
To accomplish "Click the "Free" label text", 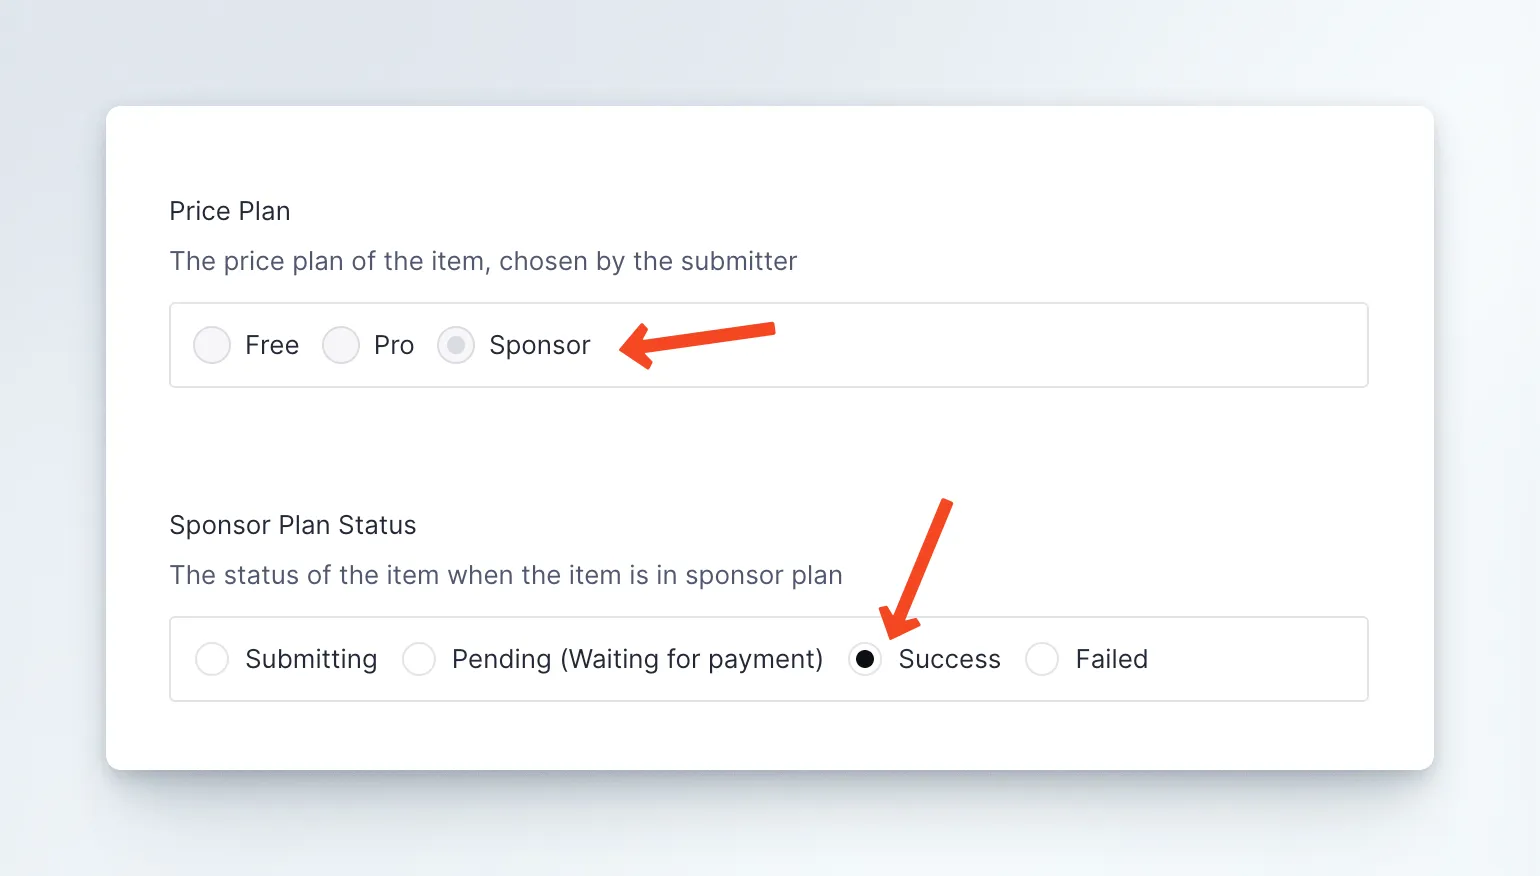I will [x=272, y=345].
